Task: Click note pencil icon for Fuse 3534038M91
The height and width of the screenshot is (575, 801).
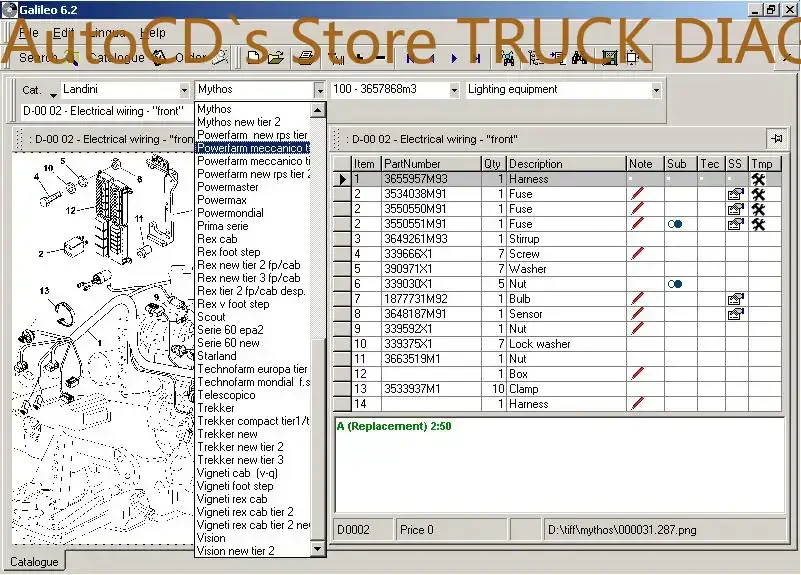Action: pyautogui.click(x=637, y=194)
